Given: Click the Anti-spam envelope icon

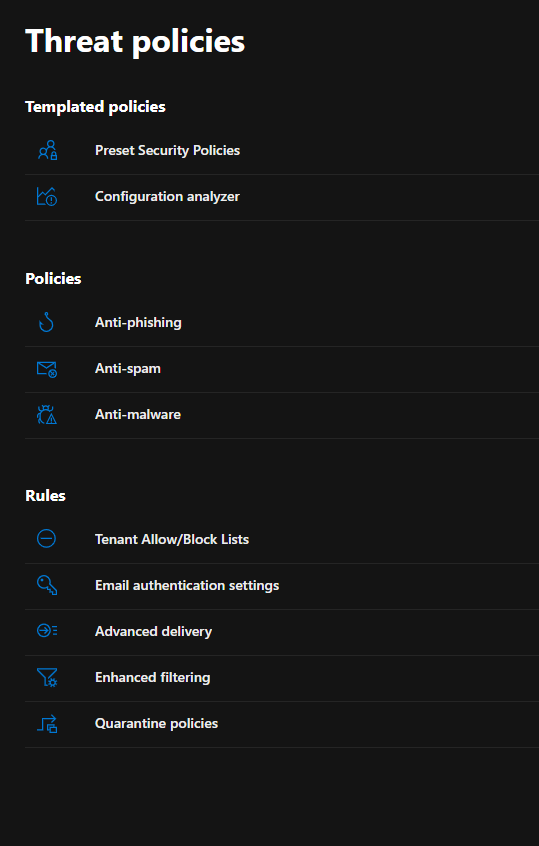Looking at the screenshot, I should click(47, 369).
